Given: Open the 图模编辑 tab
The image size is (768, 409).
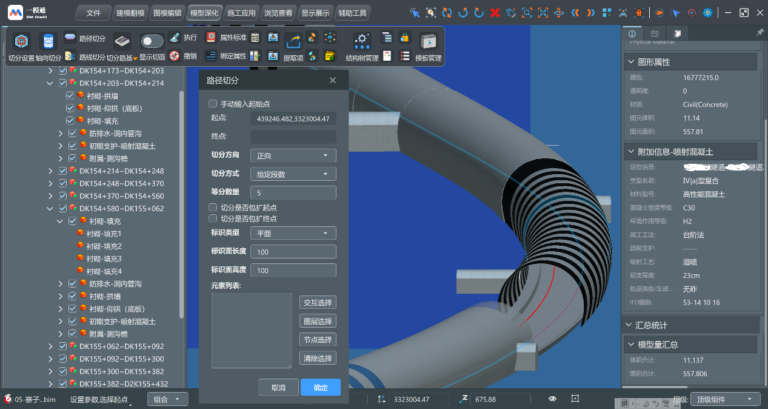Looking at the screenshot, I should click(167, 13).
